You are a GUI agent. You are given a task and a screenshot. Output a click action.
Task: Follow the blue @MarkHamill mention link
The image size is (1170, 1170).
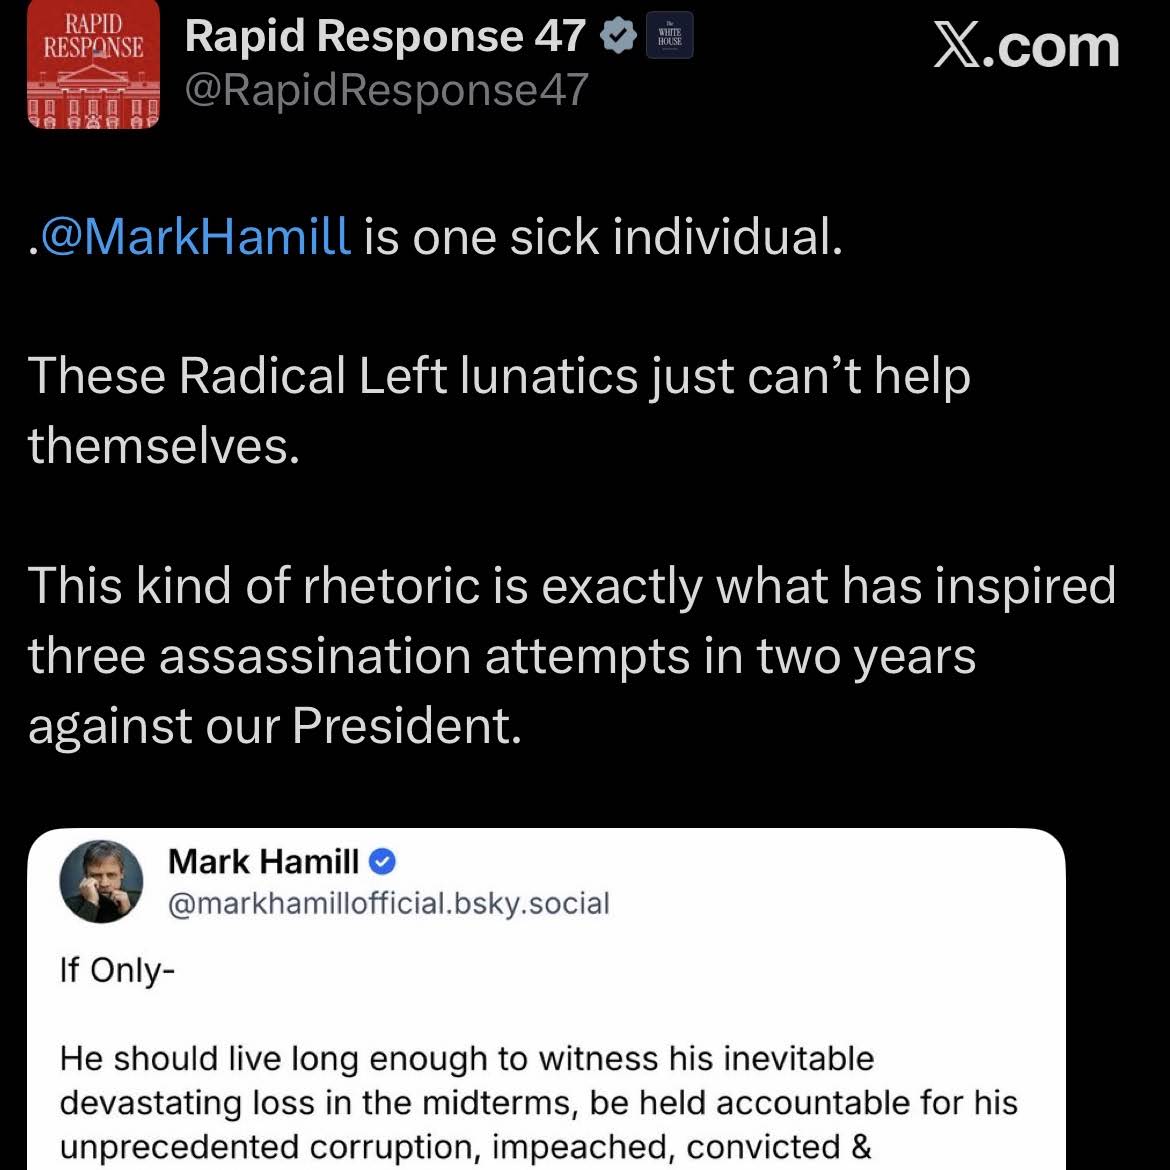point(195,237)
